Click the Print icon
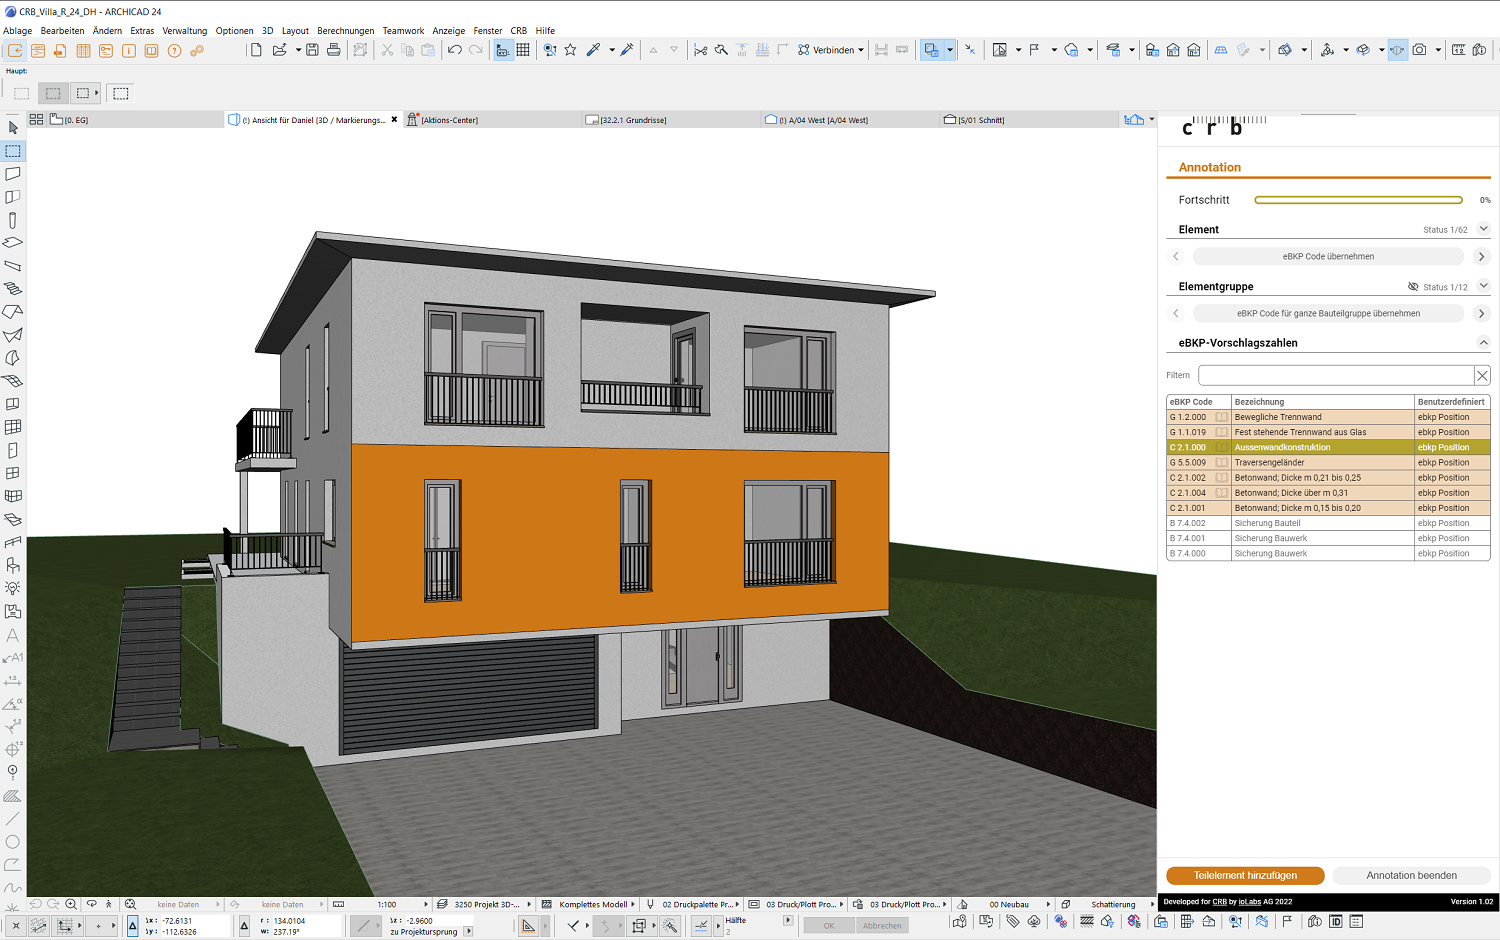This screenshot has height=940, width=1500. [334, 50]
